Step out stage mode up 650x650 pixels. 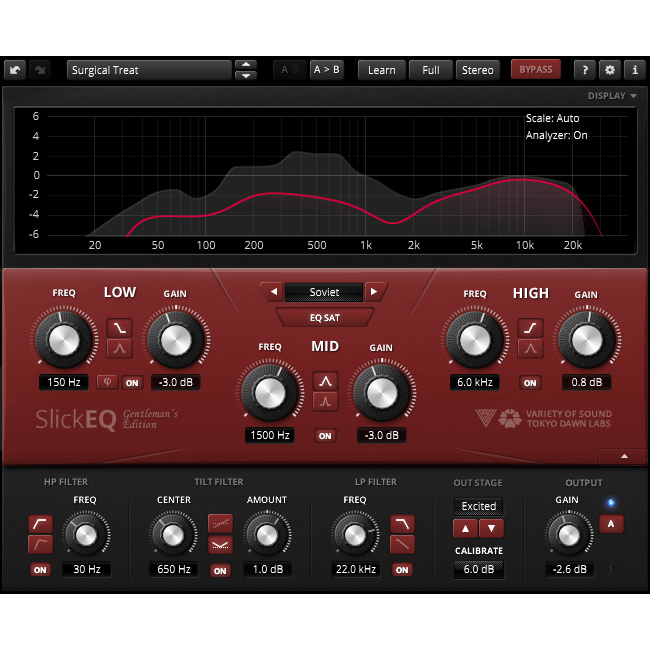click(x=466, y=529)
